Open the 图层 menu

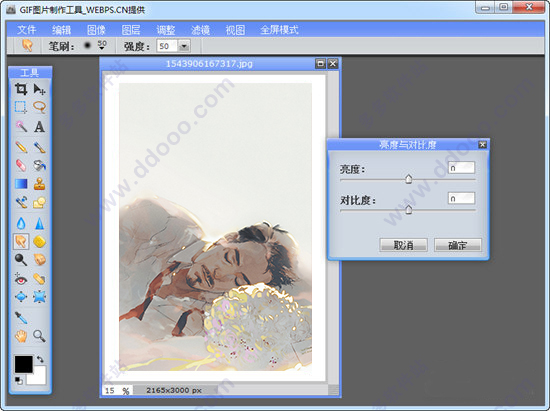click(x=131, y=30)
